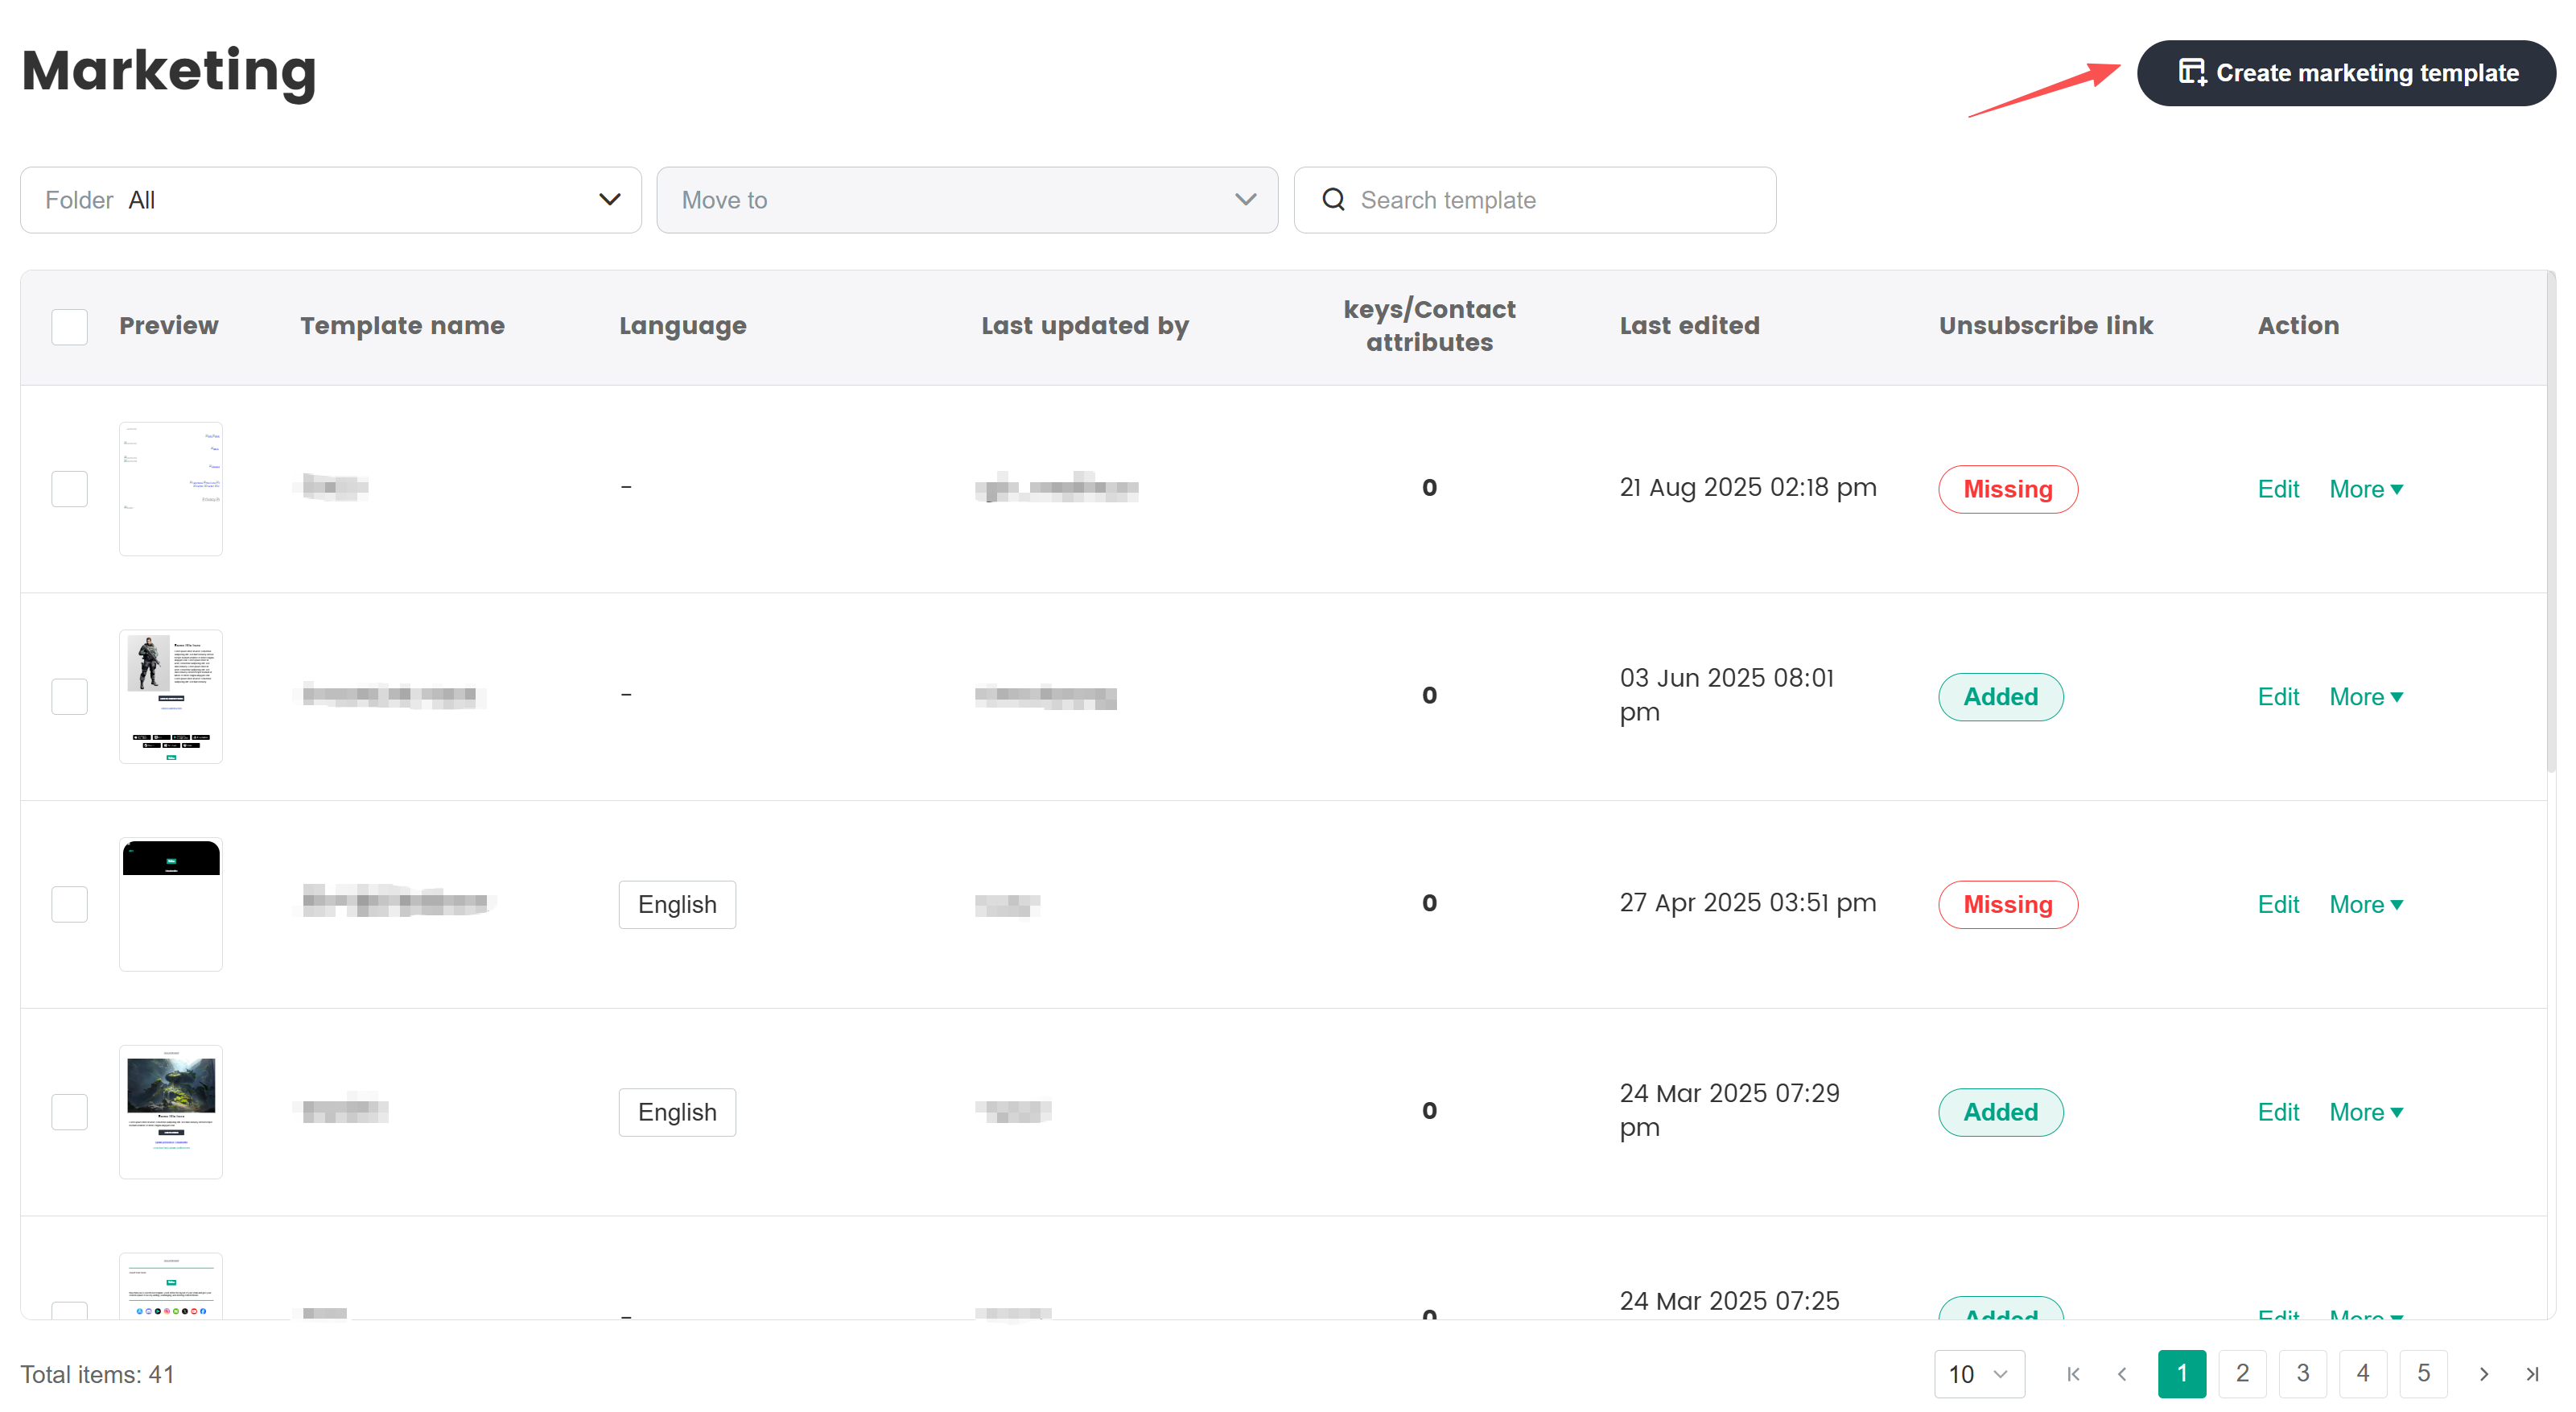Go to the next page arrow
The width and height of the screenshot is (2576, 1412).
pos(2484,1374)
